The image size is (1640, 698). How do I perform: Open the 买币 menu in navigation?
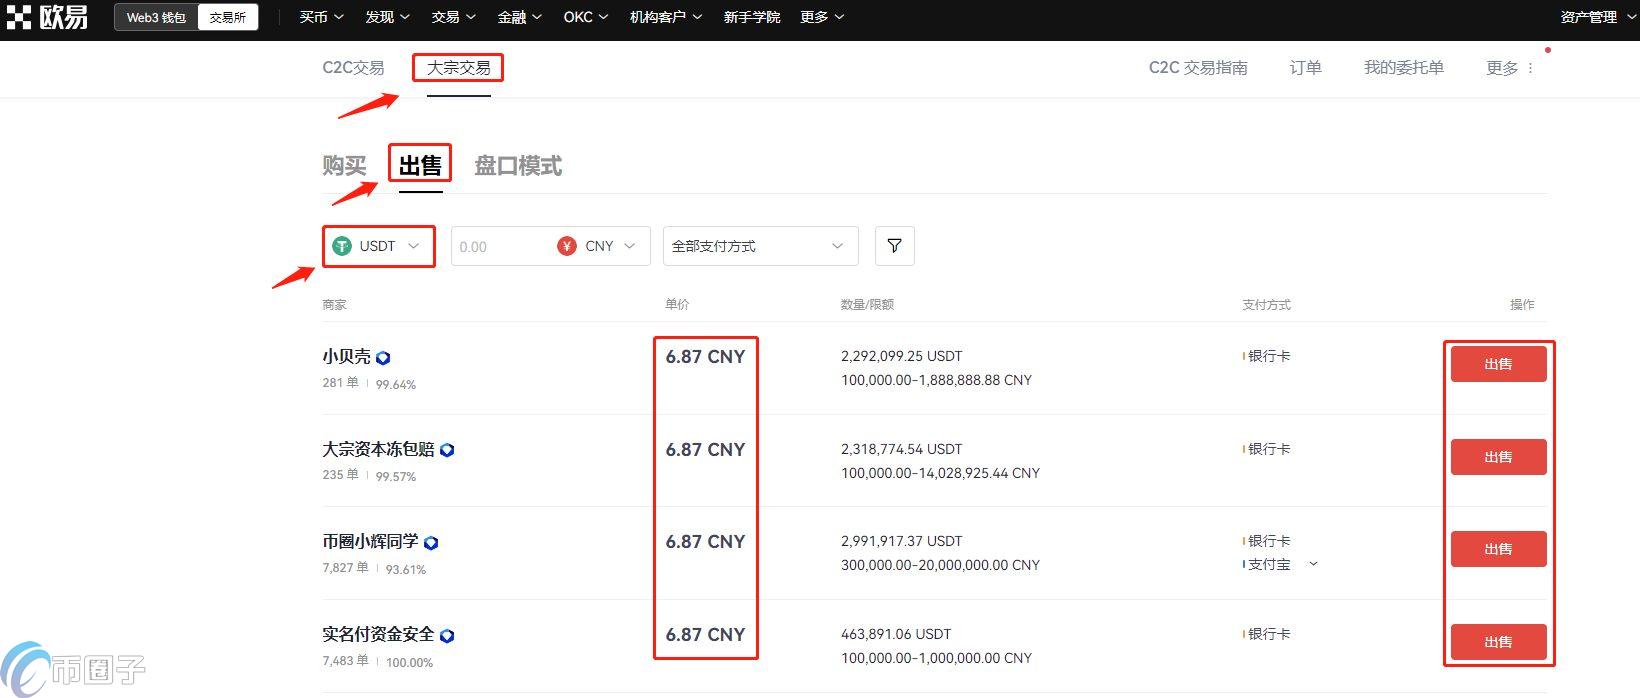[321, 17]
